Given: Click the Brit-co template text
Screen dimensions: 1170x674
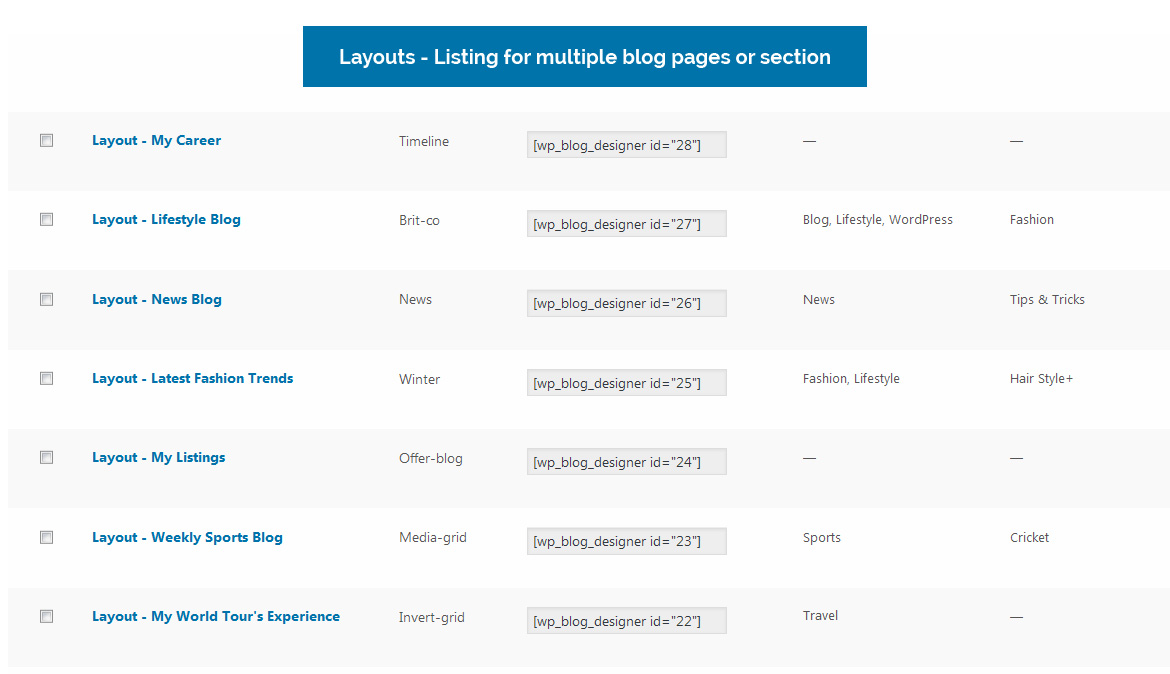Looking at the screenshot, I should pos(419,220).
